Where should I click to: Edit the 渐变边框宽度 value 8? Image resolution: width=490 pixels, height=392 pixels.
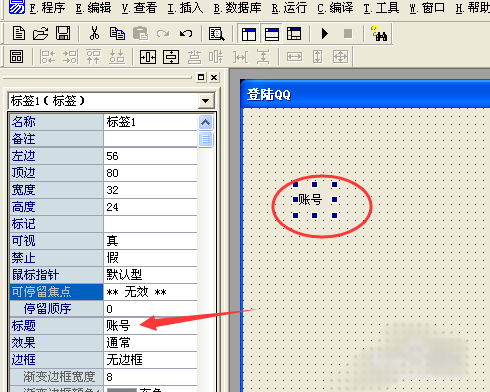tap(150, 377)
